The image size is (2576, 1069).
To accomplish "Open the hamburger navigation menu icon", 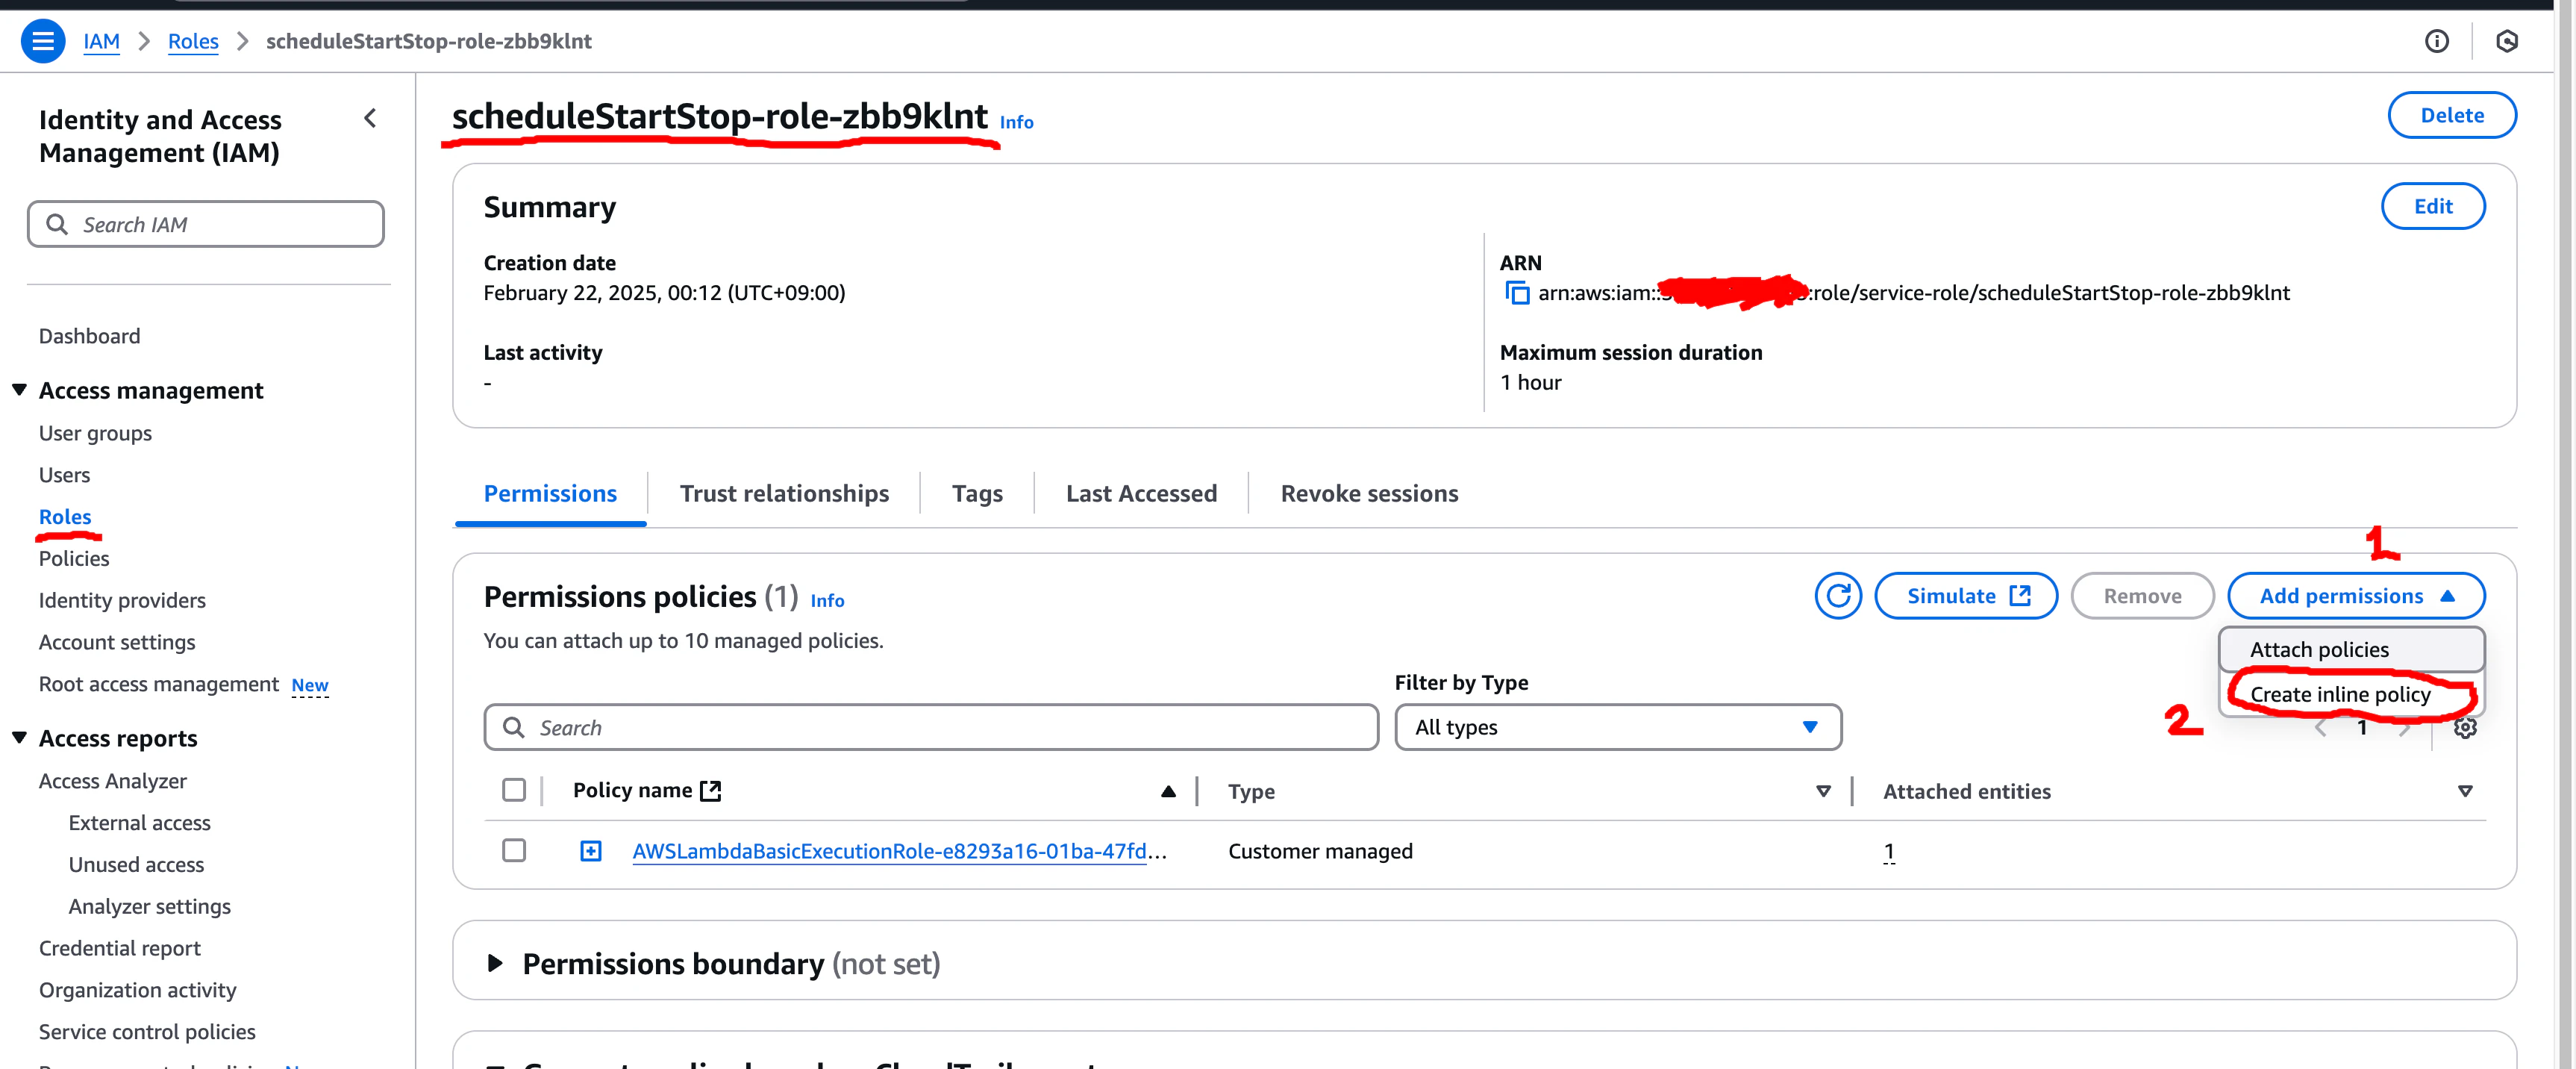I will tap(43, 41).
